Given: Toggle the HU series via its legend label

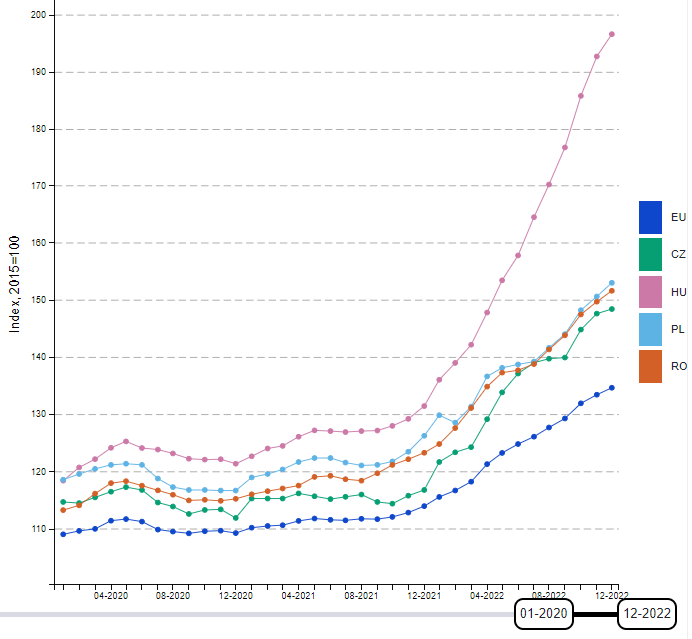Looking at the screenshot, I should point(678,292).
